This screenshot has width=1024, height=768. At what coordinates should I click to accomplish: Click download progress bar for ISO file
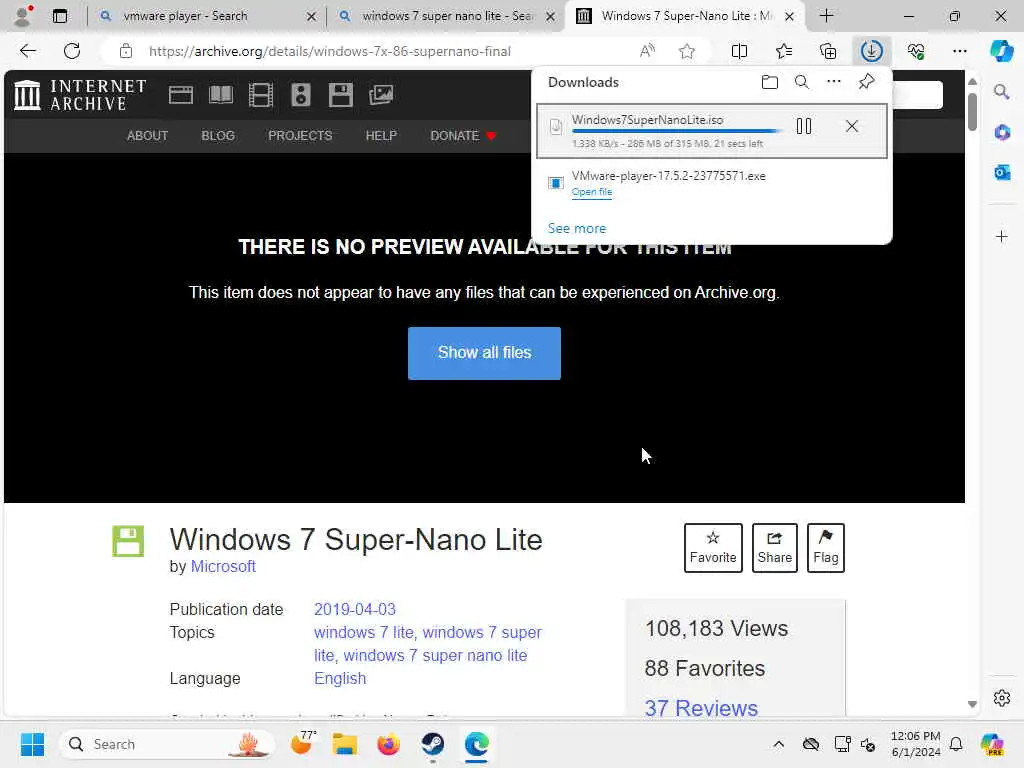click(676, 131)
